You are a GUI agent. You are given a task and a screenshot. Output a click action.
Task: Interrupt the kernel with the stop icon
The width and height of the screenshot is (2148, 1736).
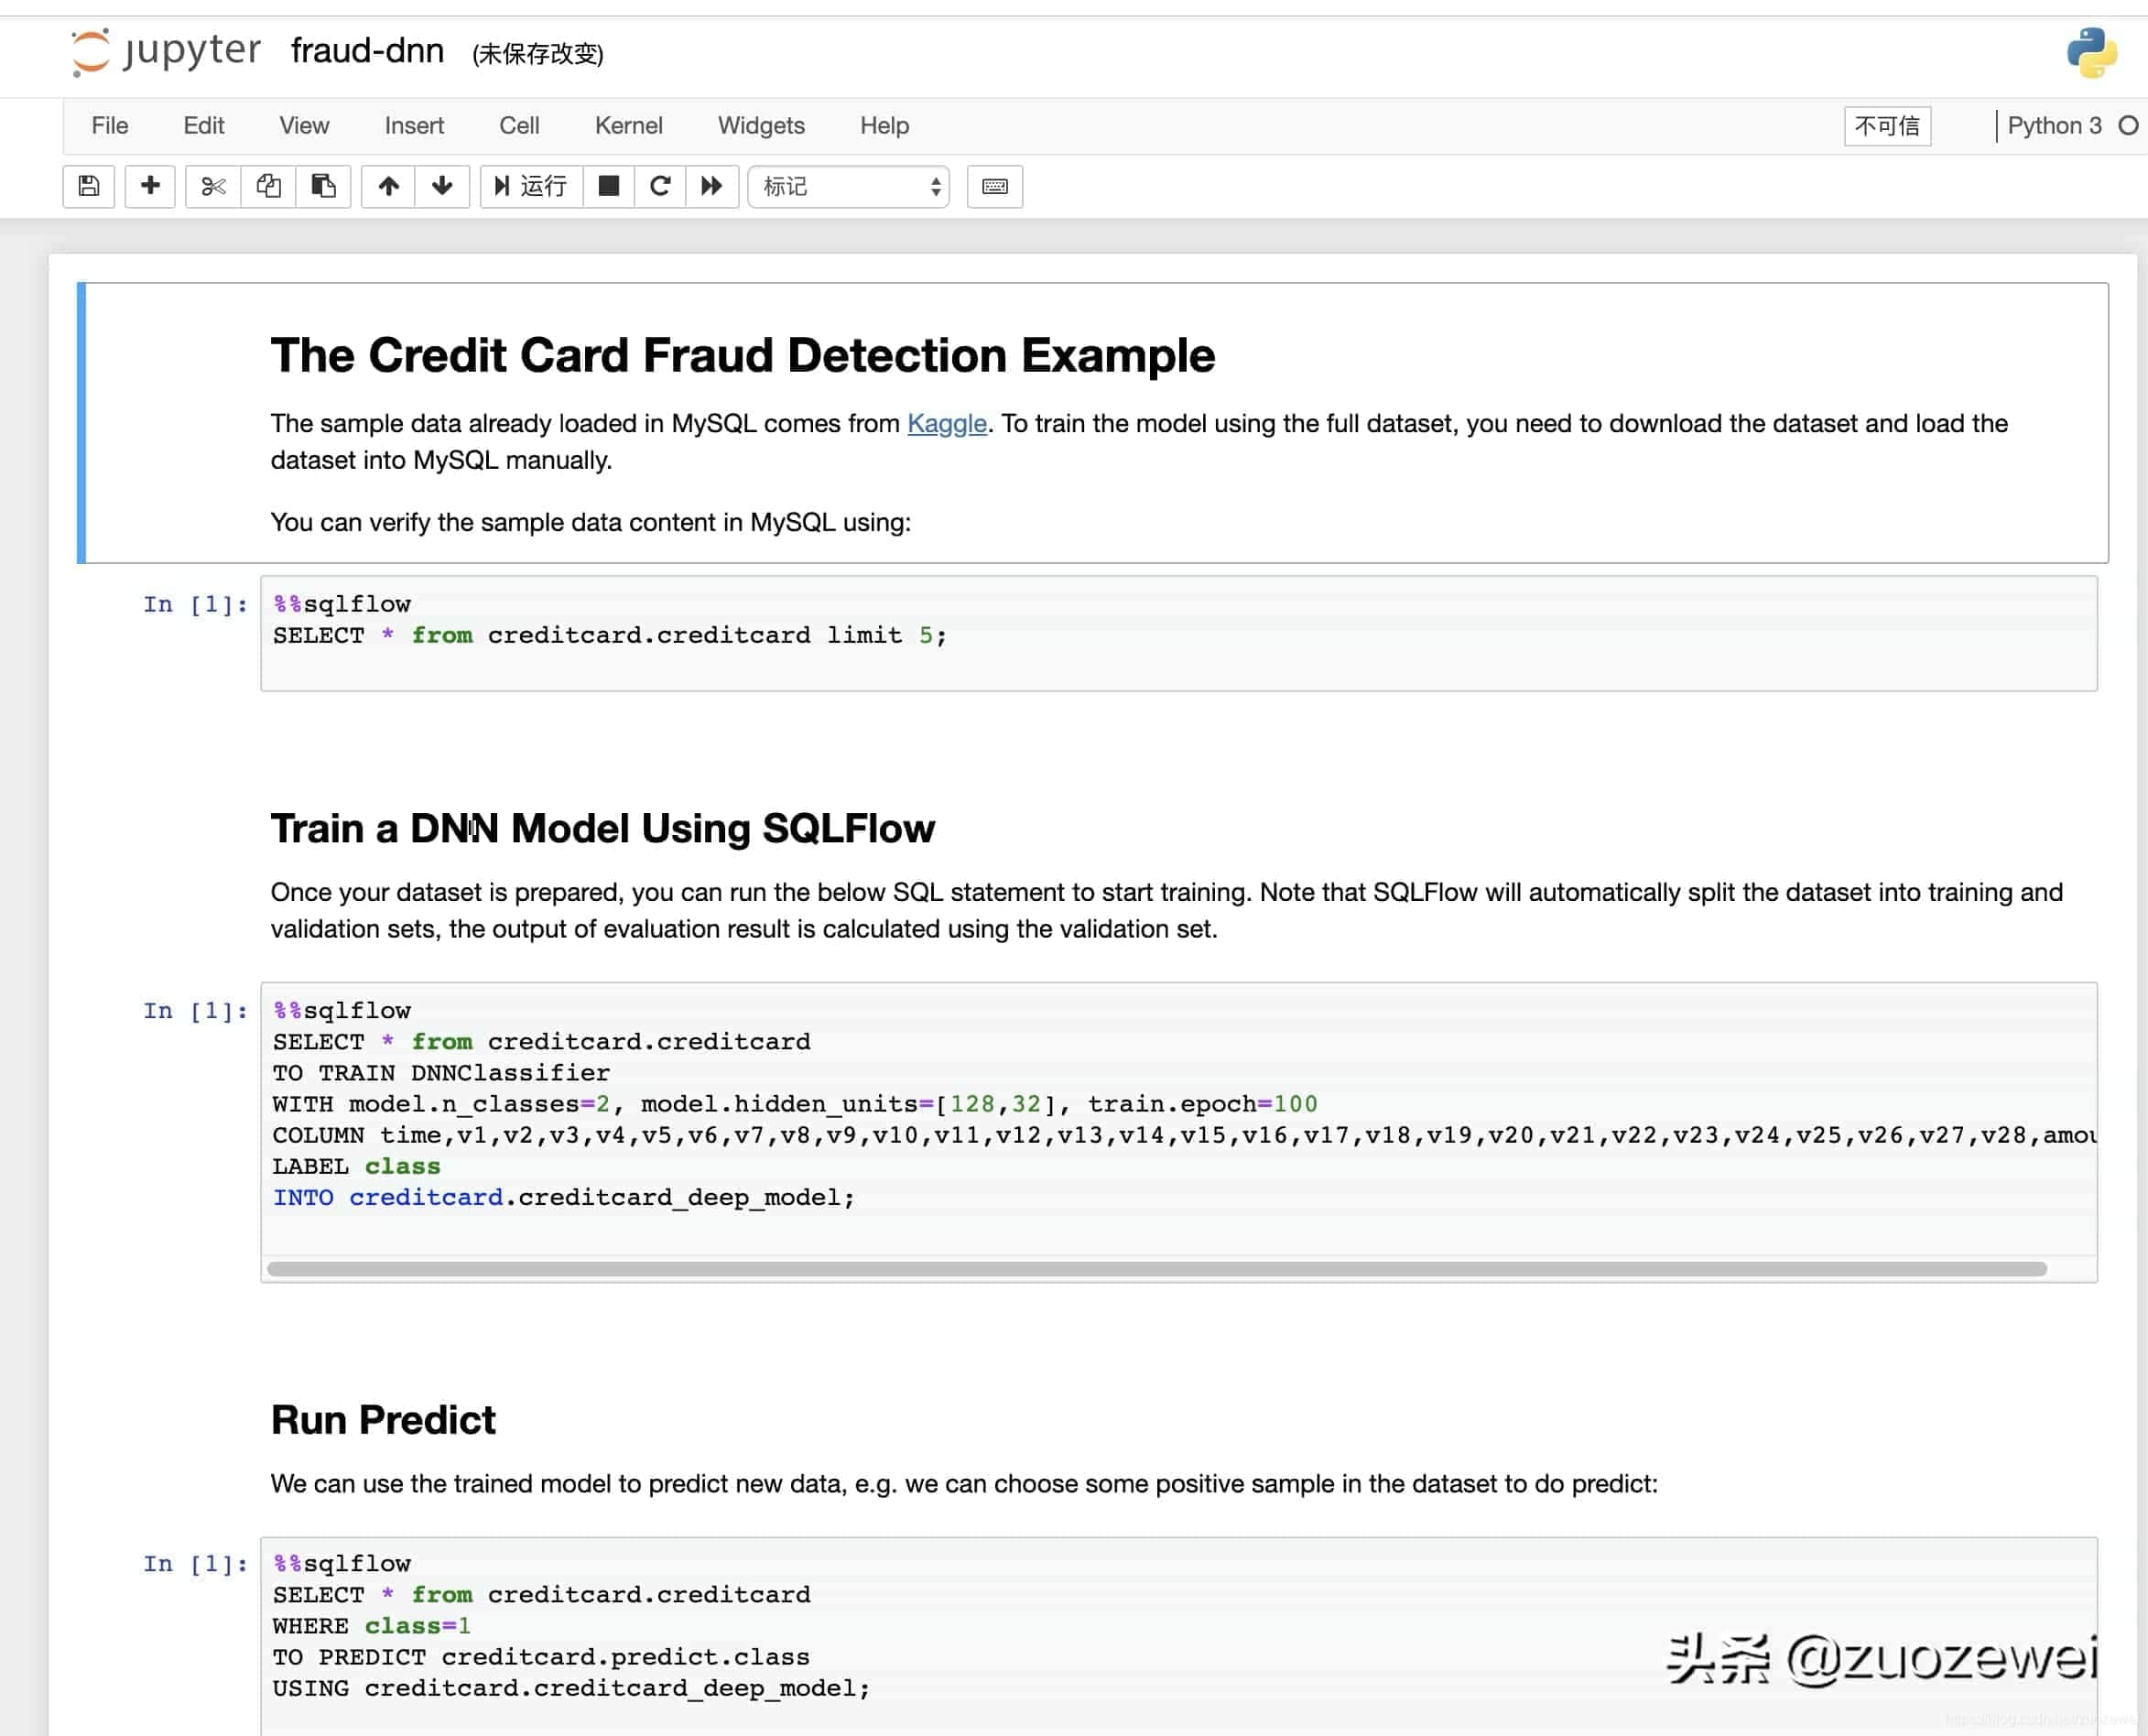point(608,186)
